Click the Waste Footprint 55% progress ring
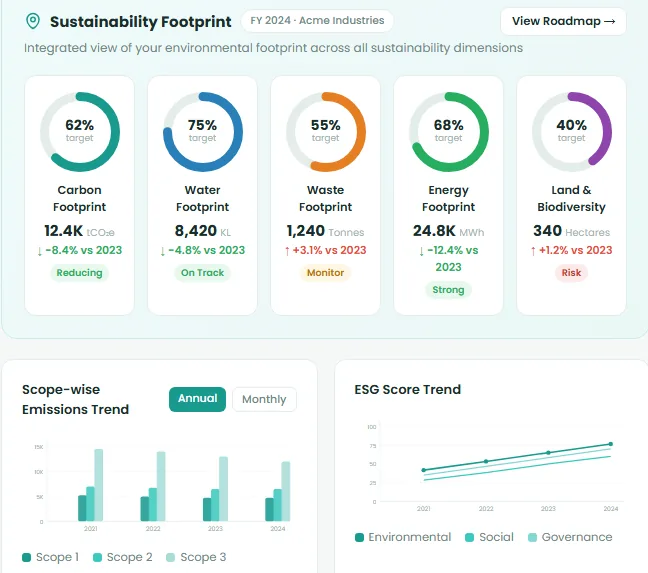 (326, 132)
